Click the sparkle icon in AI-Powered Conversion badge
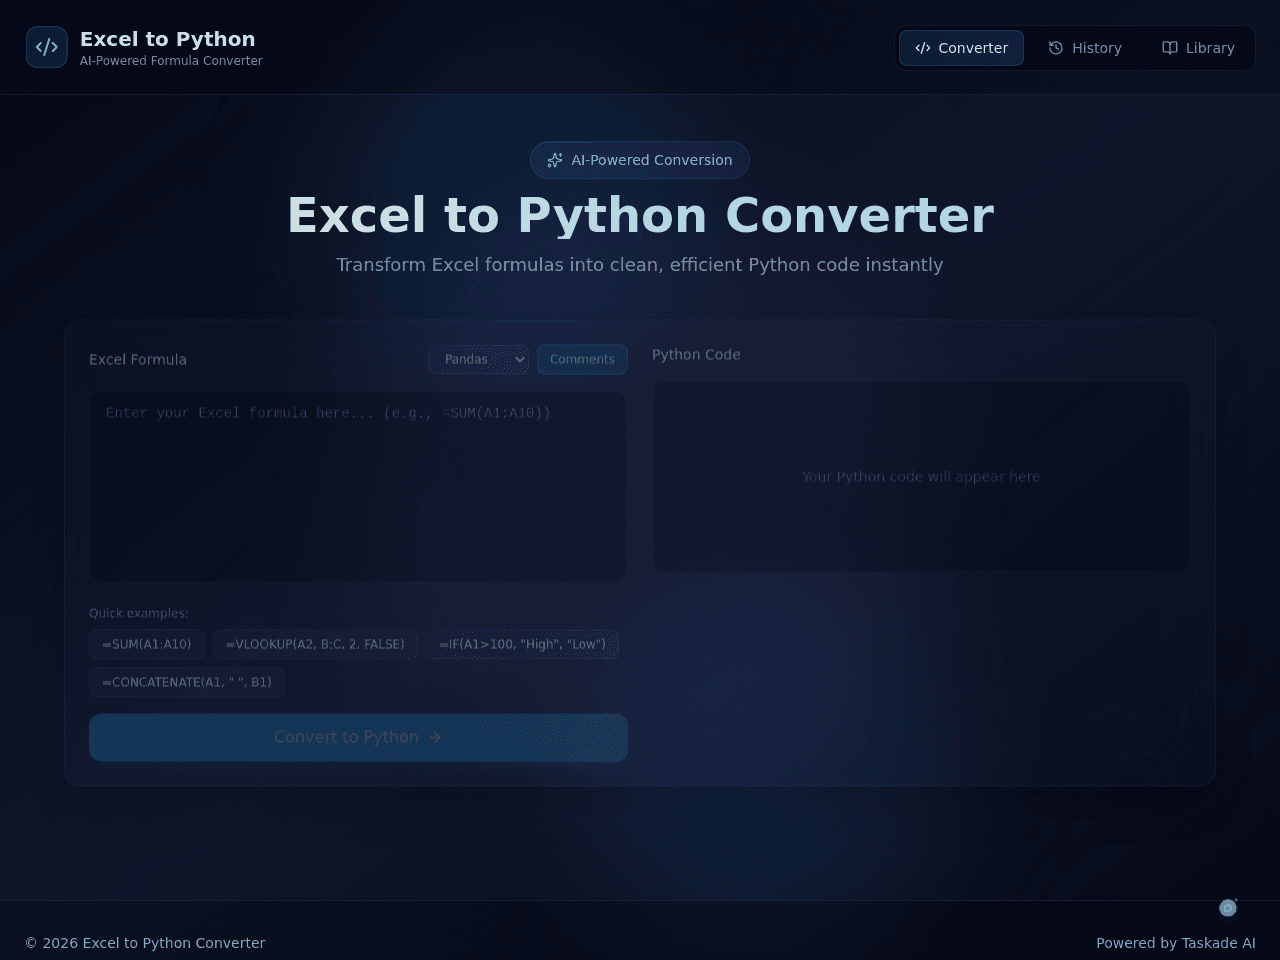The image size is (1280, 960). click(555, 160)
